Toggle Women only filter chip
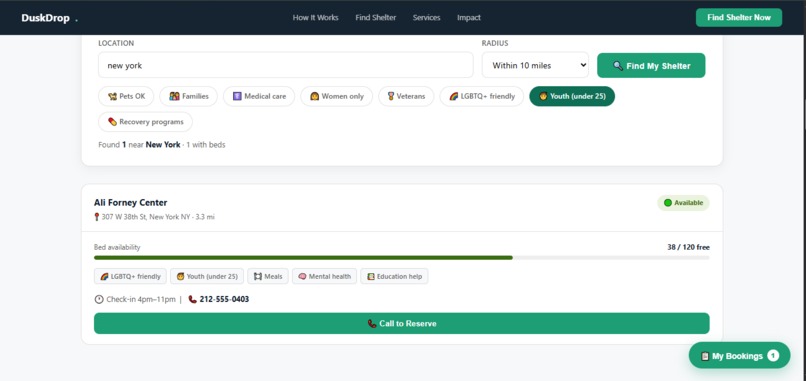The image size is (806, 381). click(337, 96)
